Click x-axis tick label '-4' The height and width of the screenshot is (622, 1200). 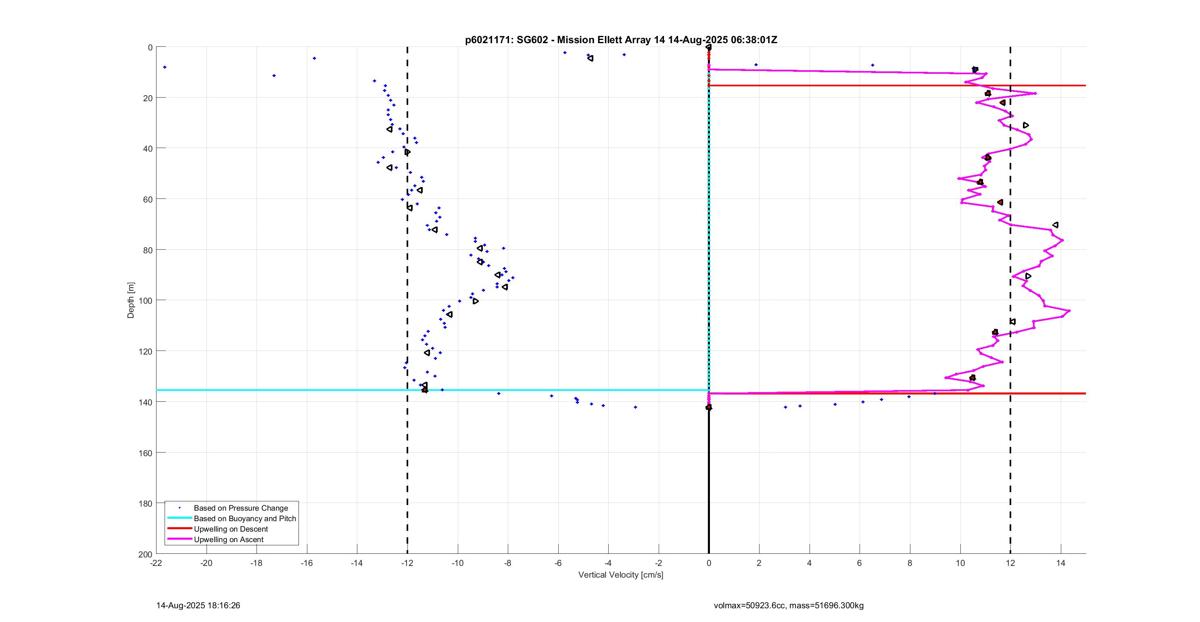point(608,563)
